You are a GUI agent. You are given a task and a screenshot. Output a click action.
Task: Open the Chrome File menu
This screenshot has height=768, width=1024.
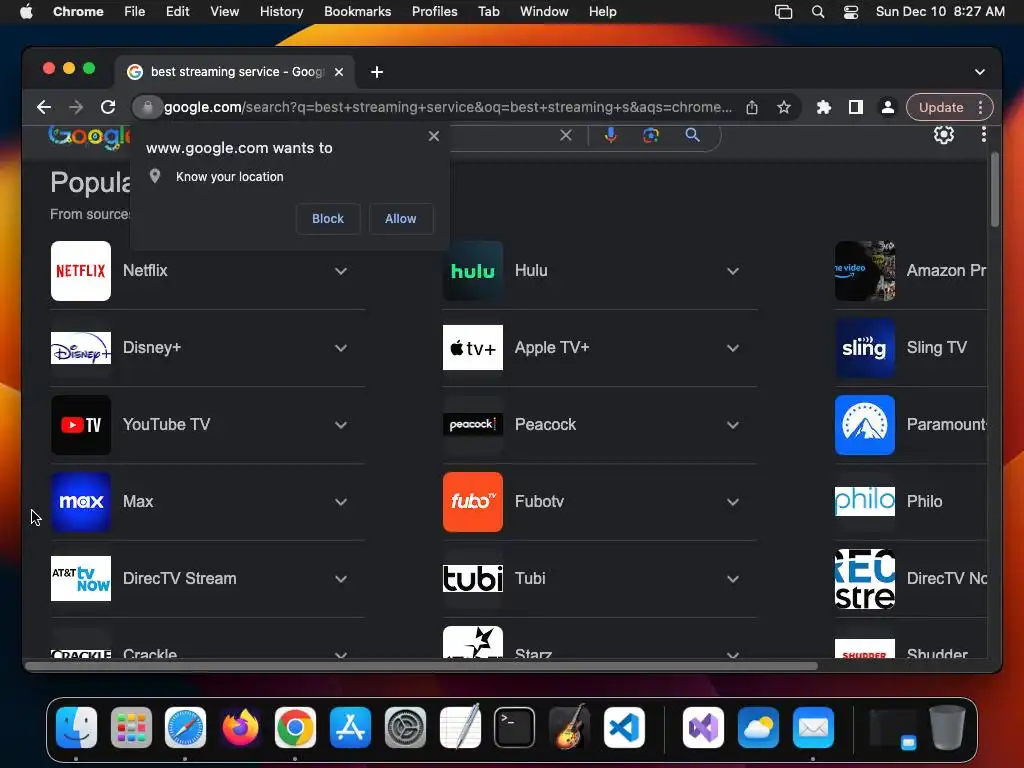(x=135, y=12)
